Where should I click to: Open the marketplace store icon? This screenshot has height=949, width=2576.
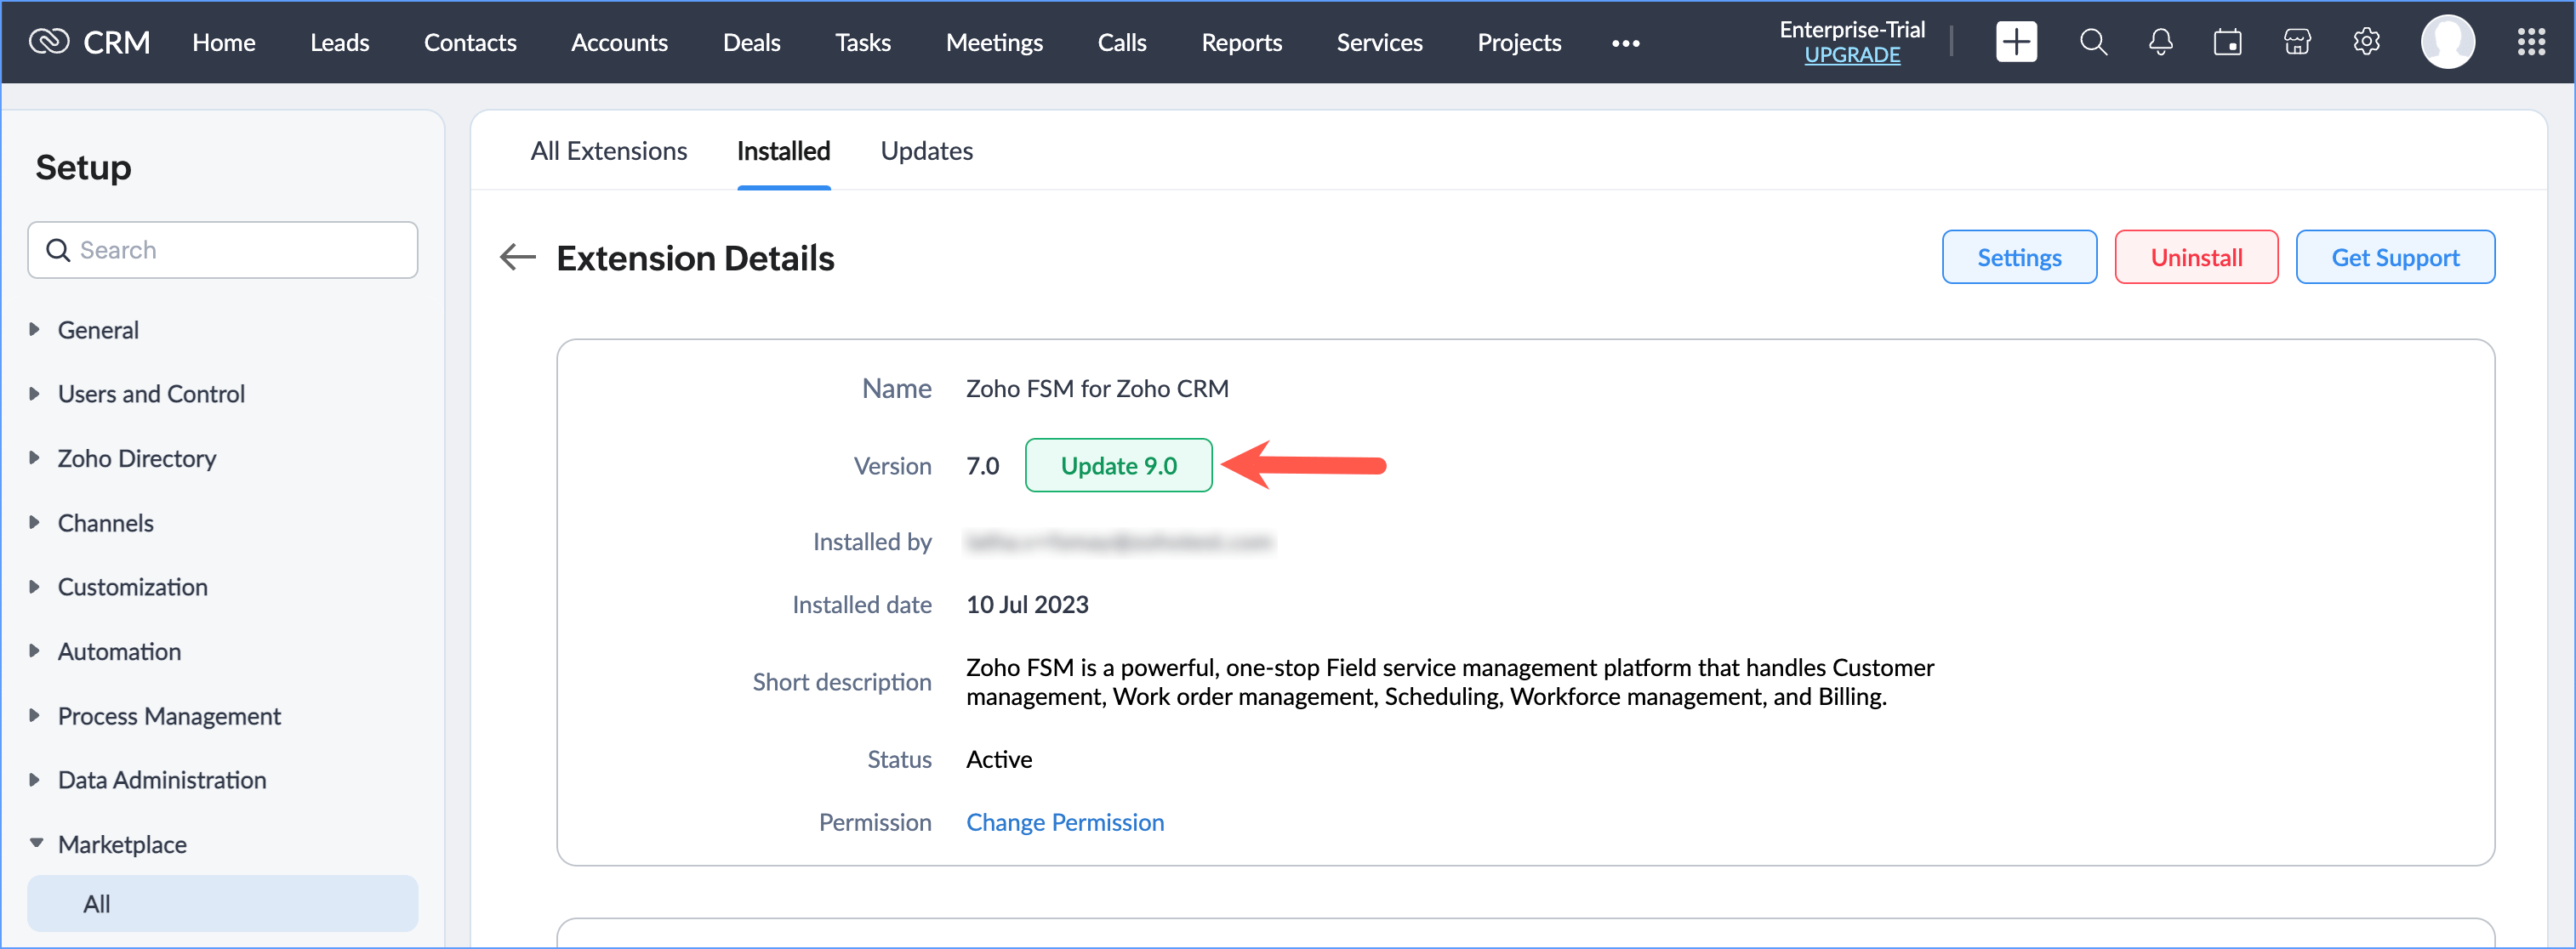[x=2297, y=42]
